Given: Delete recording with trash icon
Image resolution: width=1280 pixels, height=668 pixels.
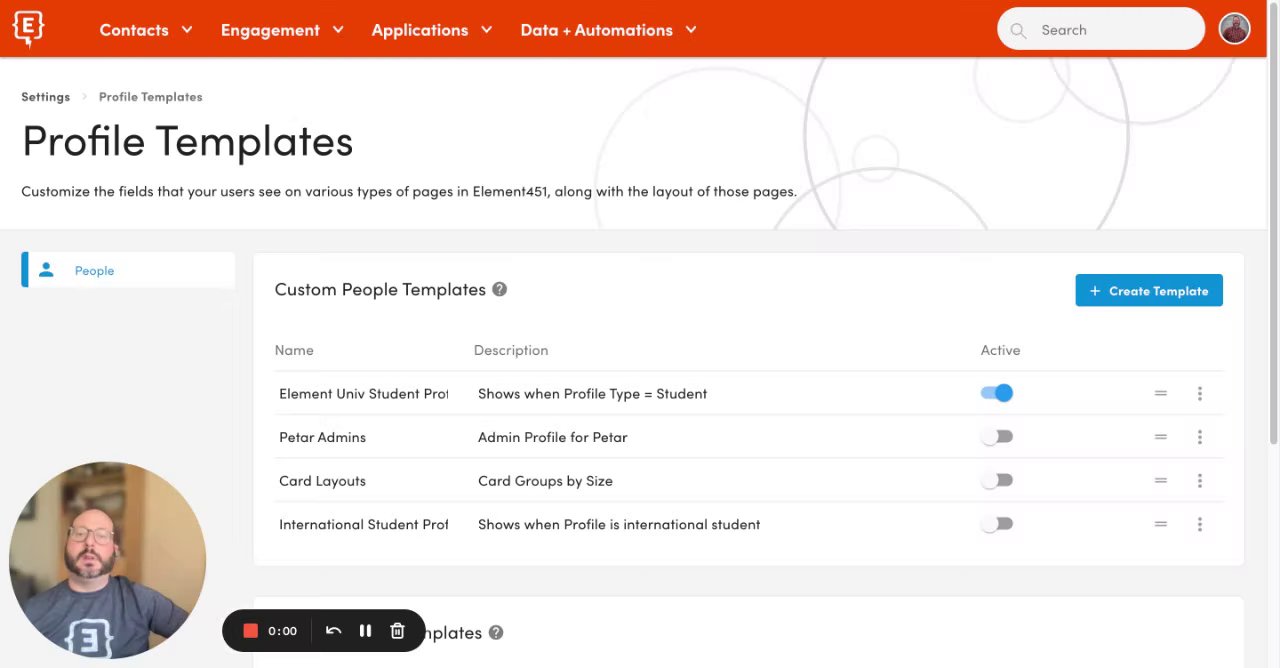Looking at the screenshot, I should (397, 631).
